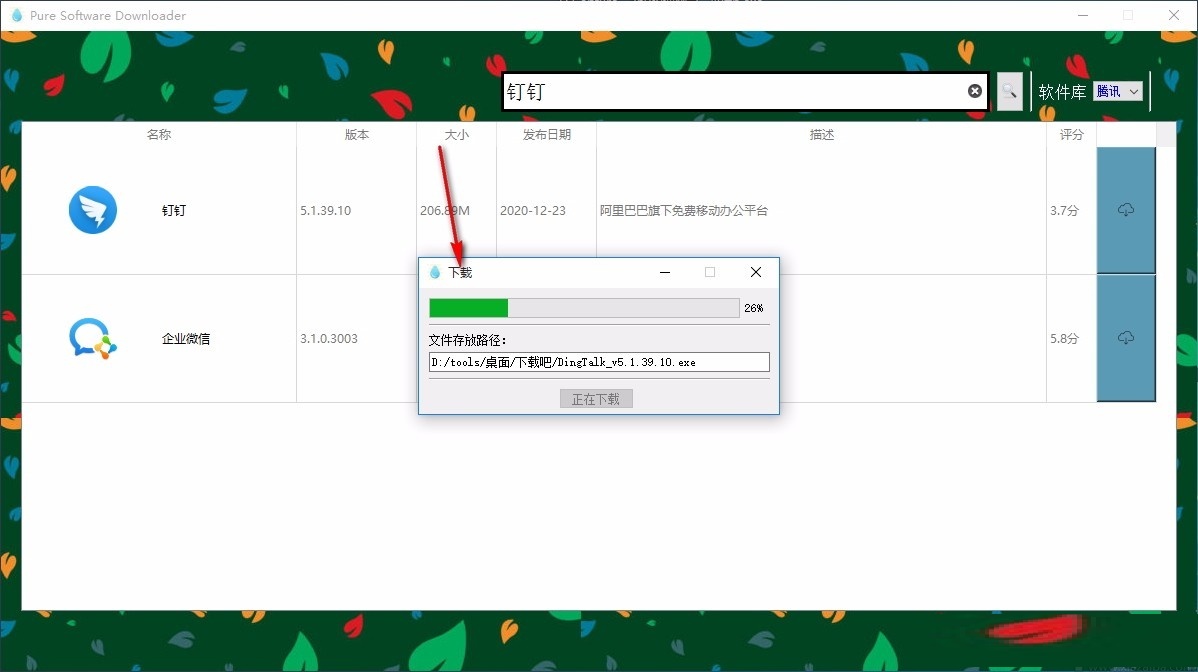Select the file path input field
This screenshot has width=1198, height=672.
click(x=597, y=362)
